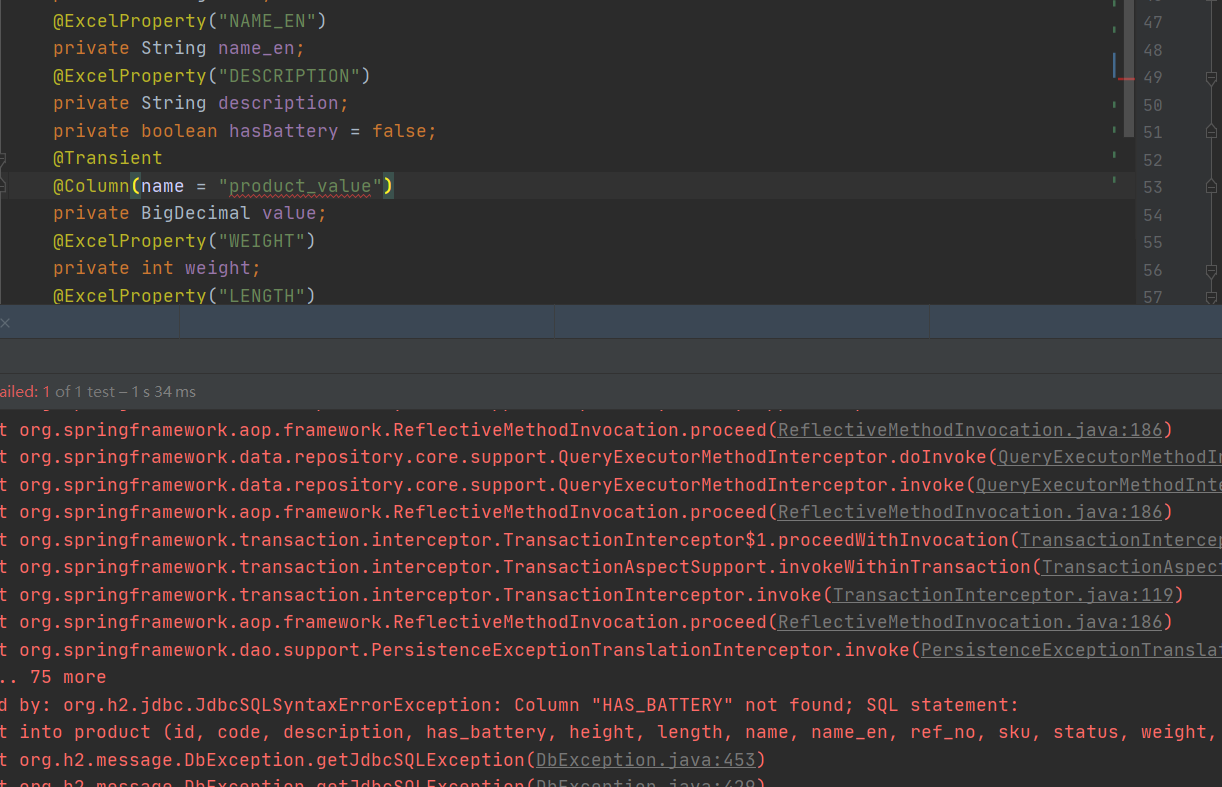Fold the code region at line 56
Viewport: 1222px width, 787px height.
[1211, 270]
